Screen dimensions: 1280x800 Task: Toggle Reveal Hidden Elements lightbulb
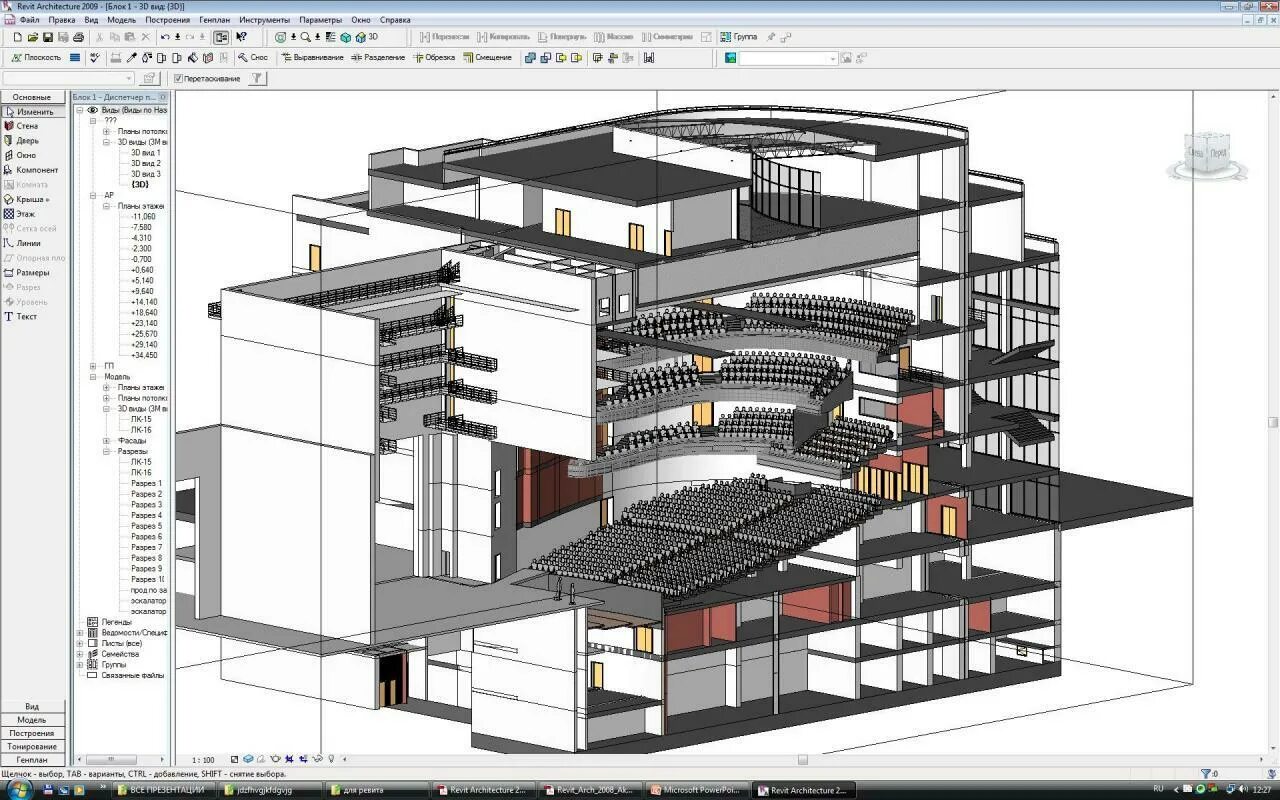331,759
